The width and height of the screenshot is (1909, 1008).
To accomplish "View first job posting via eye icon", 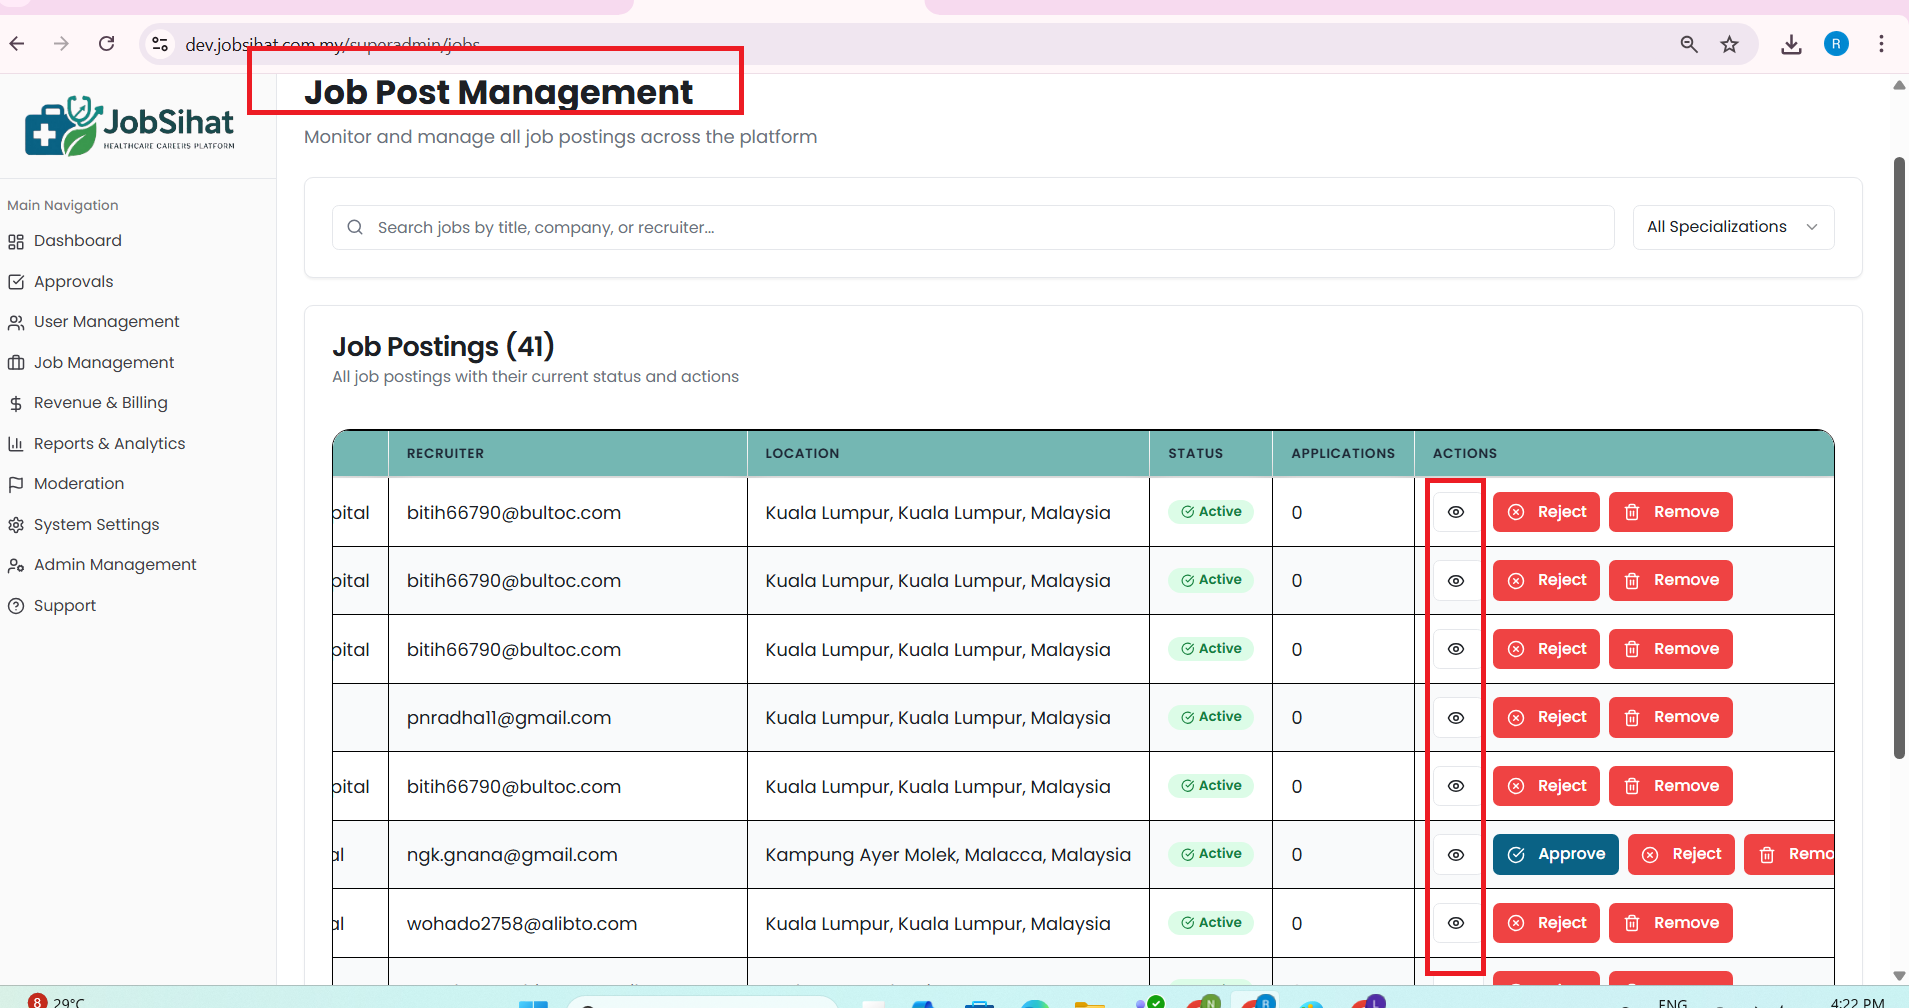I will click(1456, 512).
